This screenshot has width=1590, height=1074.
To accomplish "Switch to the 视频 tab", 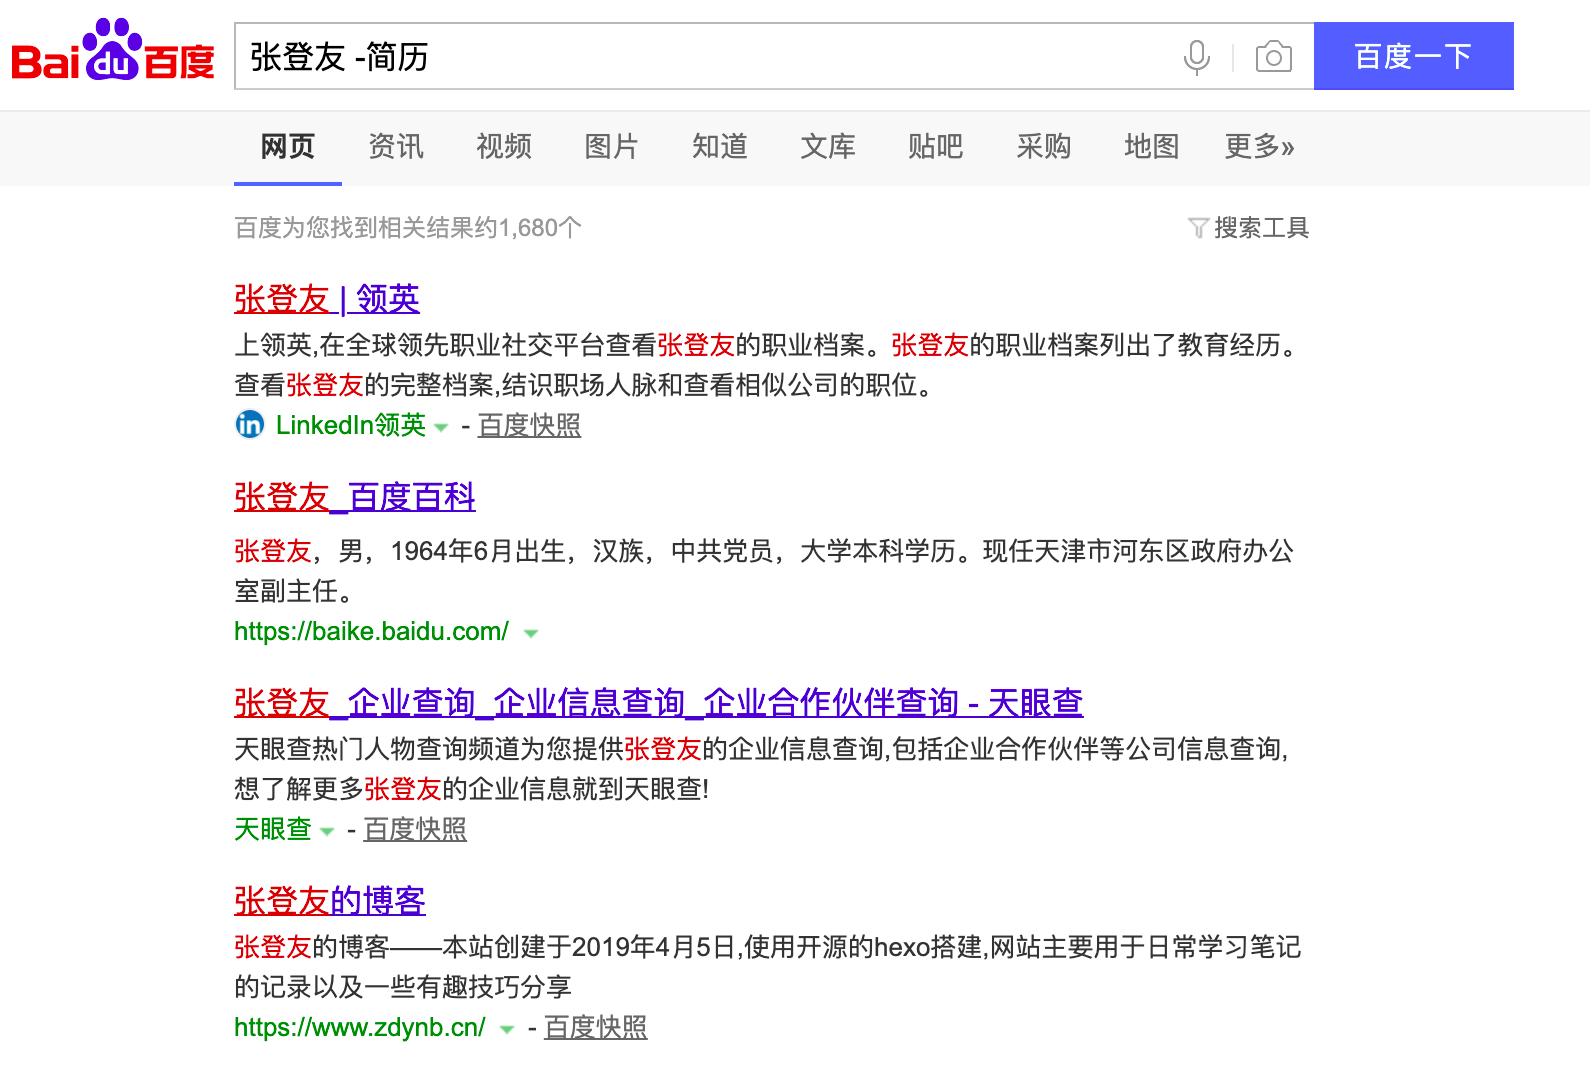I will (504, 147).
